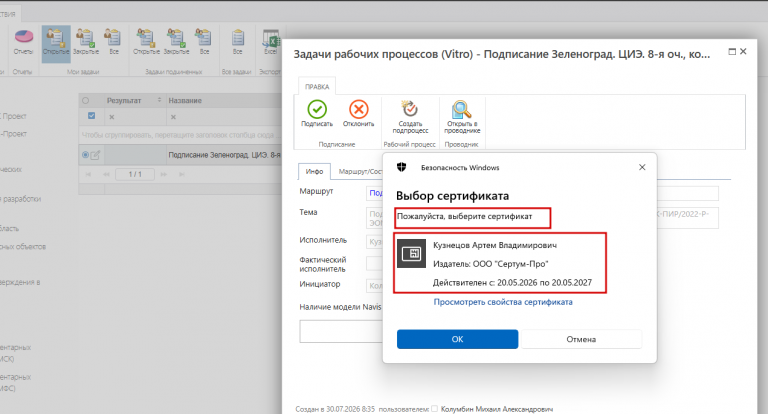Click the Отмена button

[581, 339]
